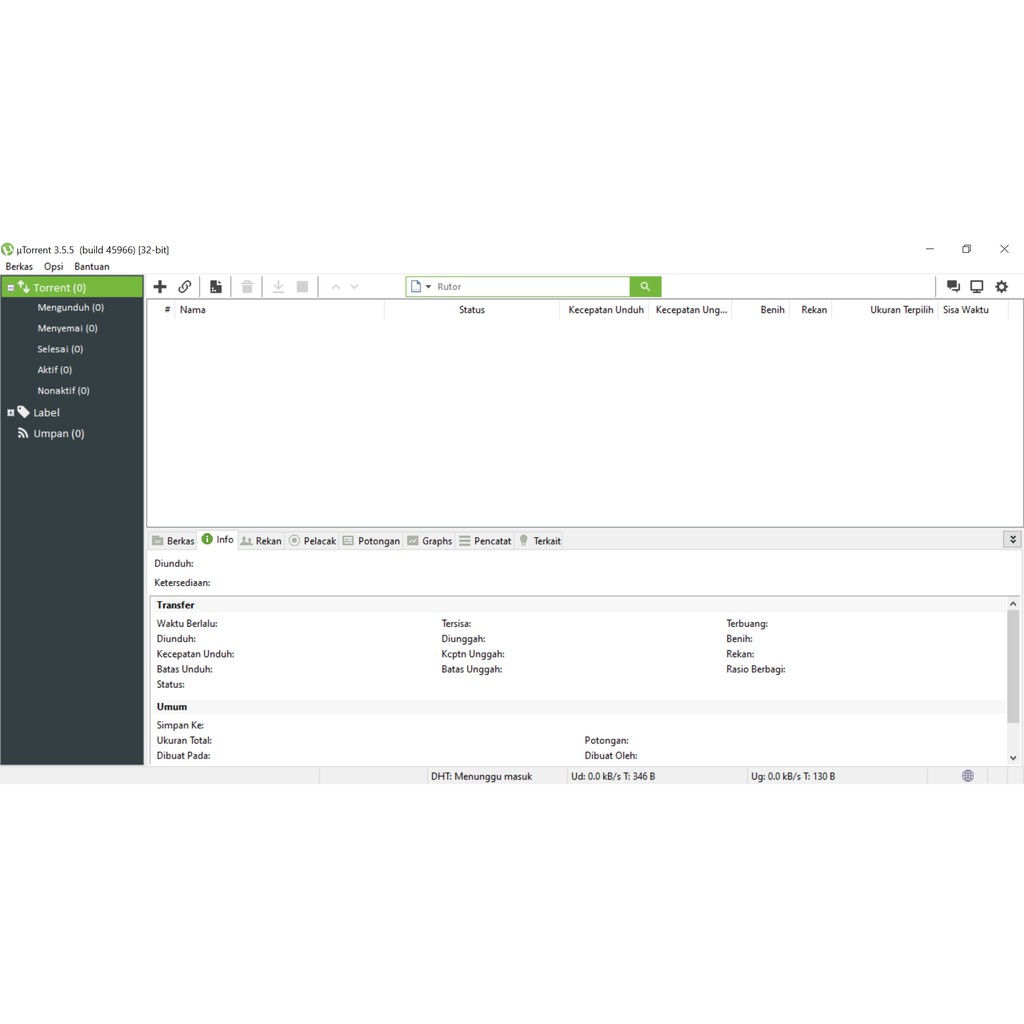
Task: Switch to the Pelacak tab
Action: click(x=313, y=541)
